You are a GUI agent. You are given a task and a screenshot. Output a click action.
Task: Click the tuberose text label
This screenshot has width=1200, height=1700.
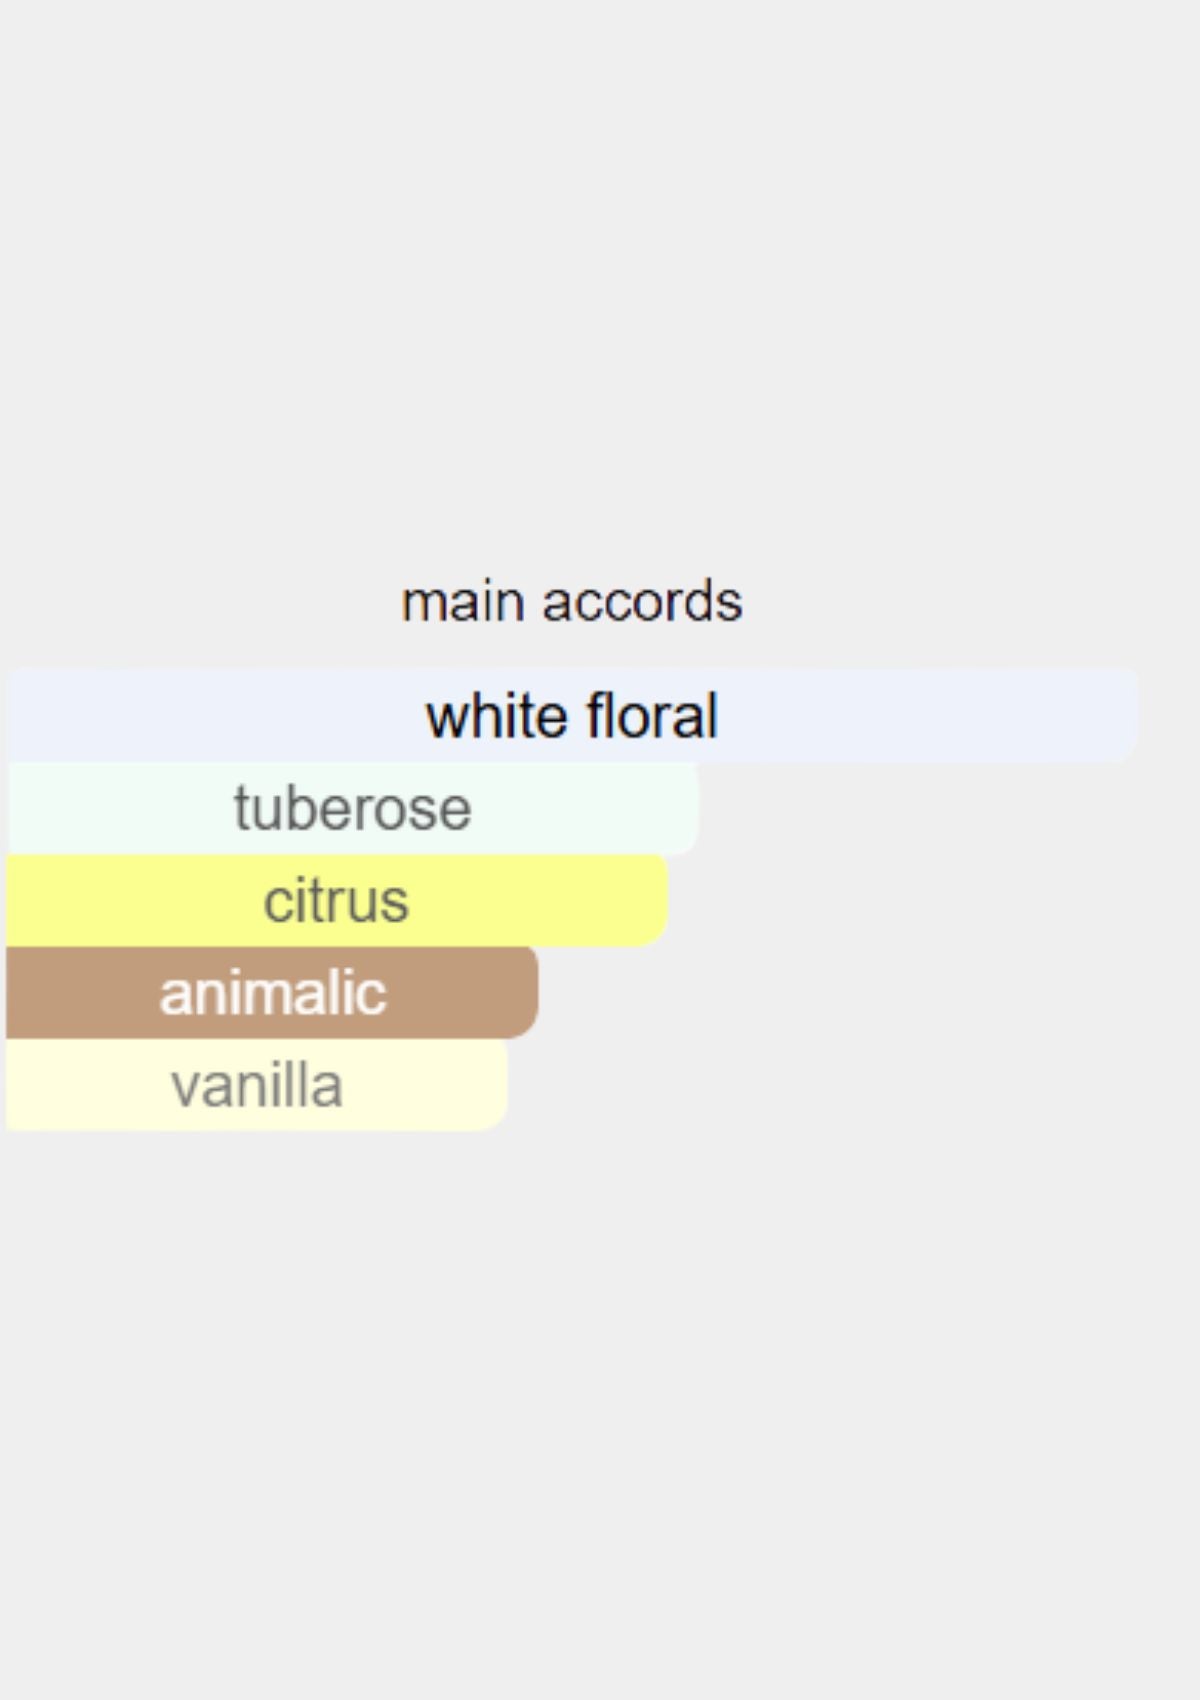(353, 808)
